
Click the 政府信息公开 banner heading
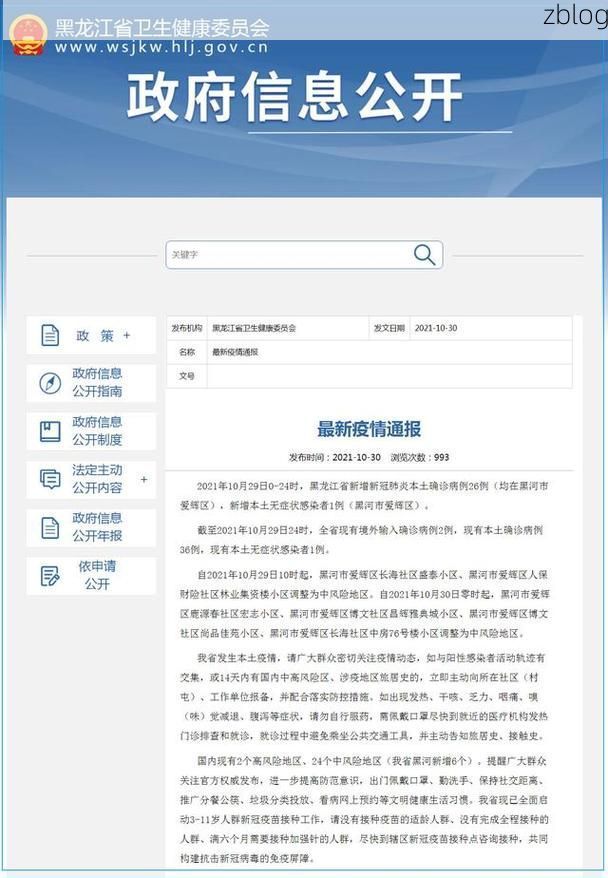click(294, 96)
